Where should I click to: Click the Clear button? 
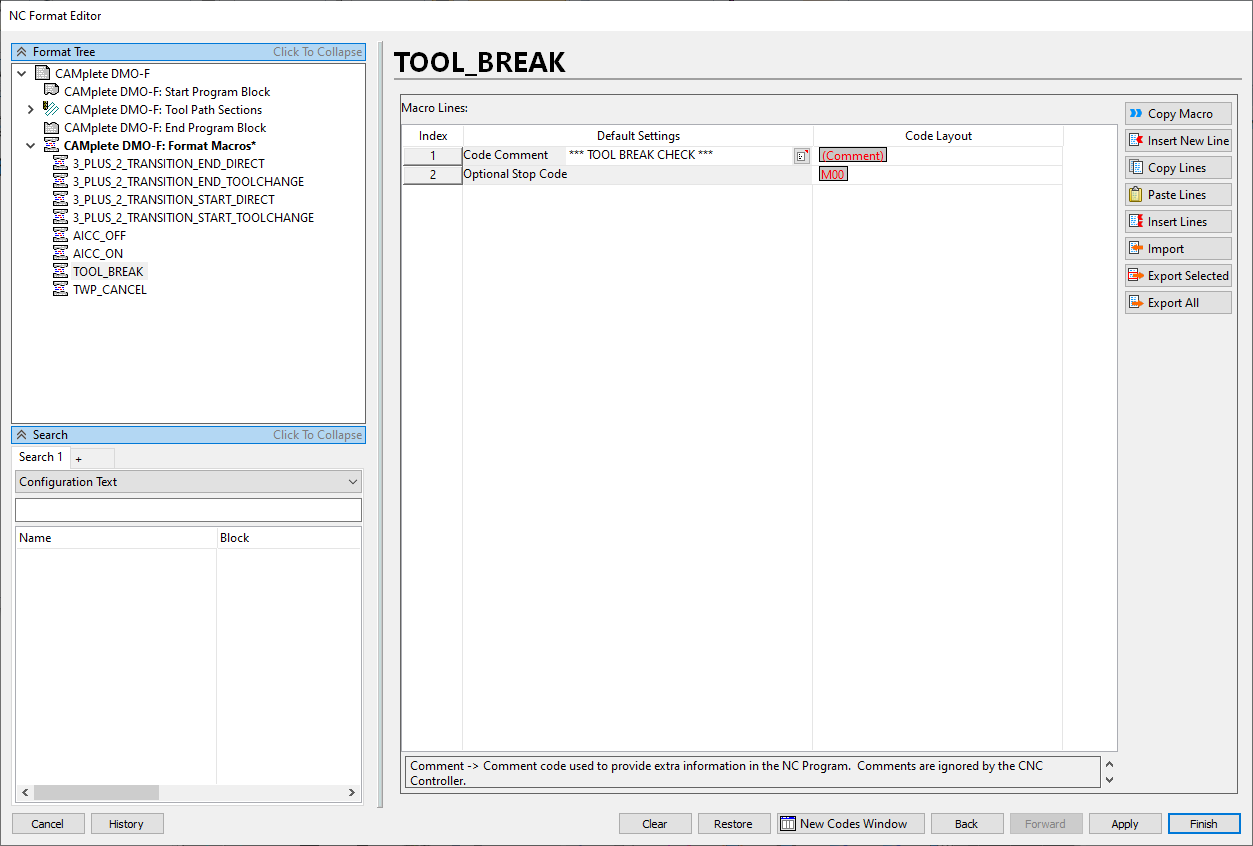click(x=655, y=824)
